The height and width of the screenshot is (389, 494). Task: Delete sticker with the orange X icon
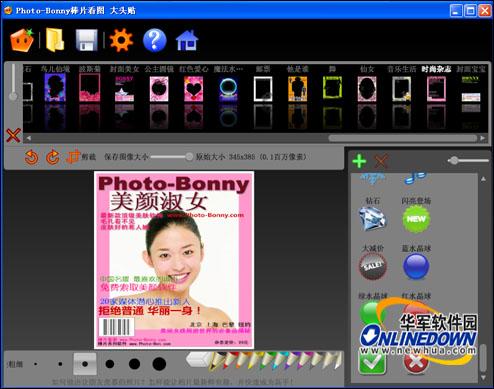[381, 161]
